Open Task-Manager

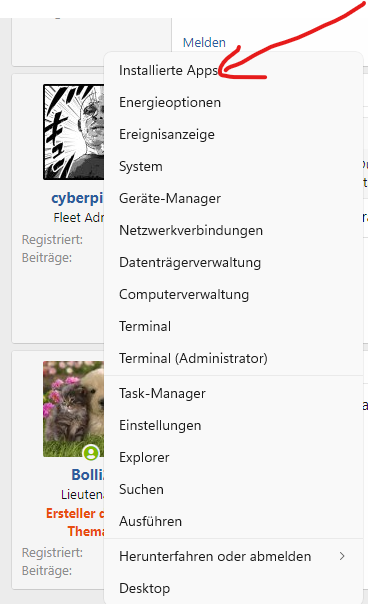tap(233, 393)
